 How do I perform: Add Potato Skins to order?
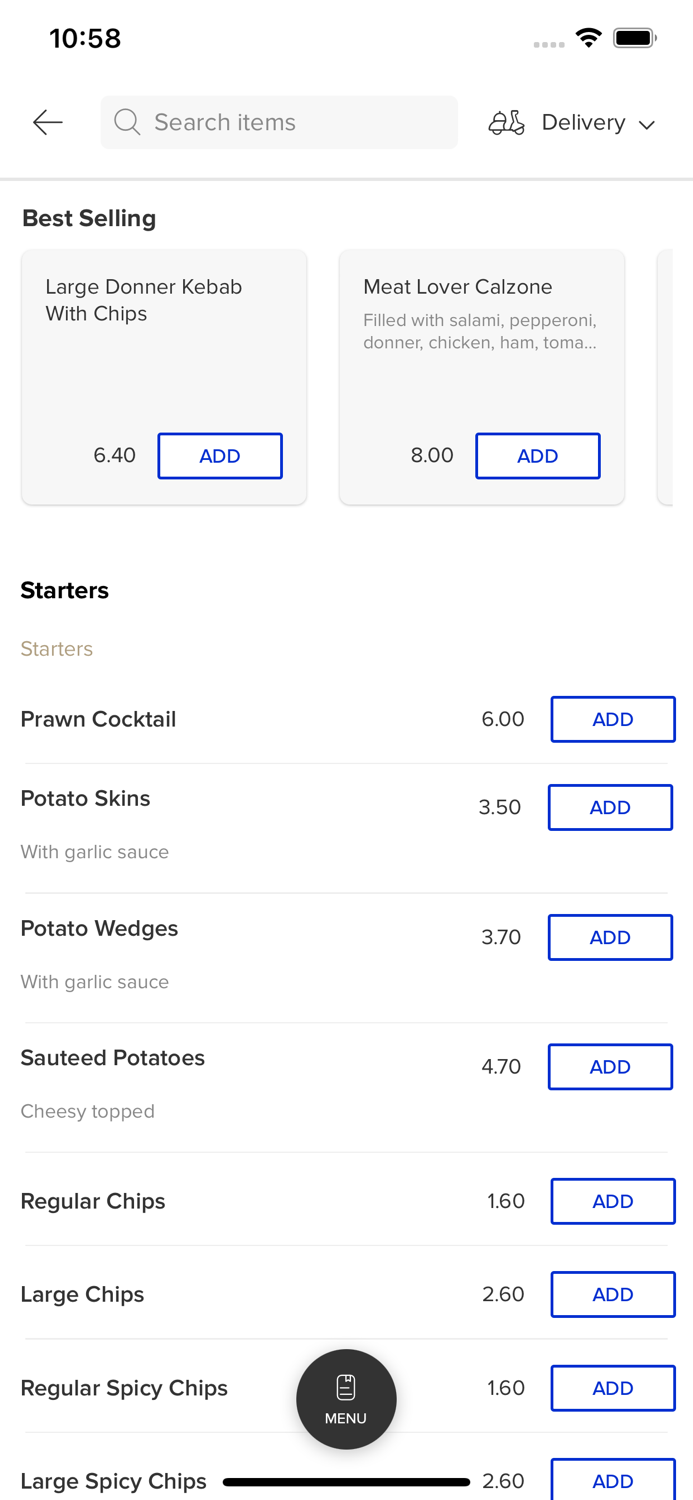pos(610,807)
